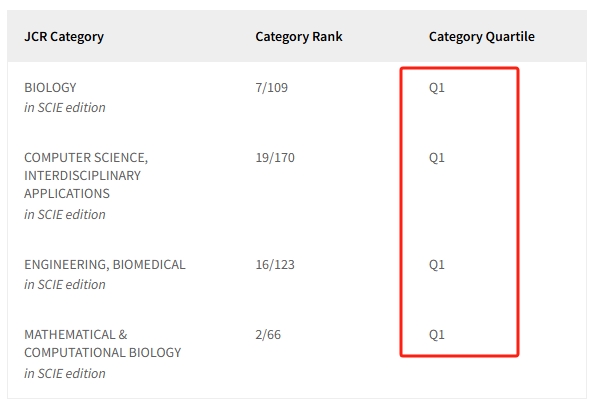Click the 16/123 rank value
Viewport: 596px width, 405px height.
point(275,264)
